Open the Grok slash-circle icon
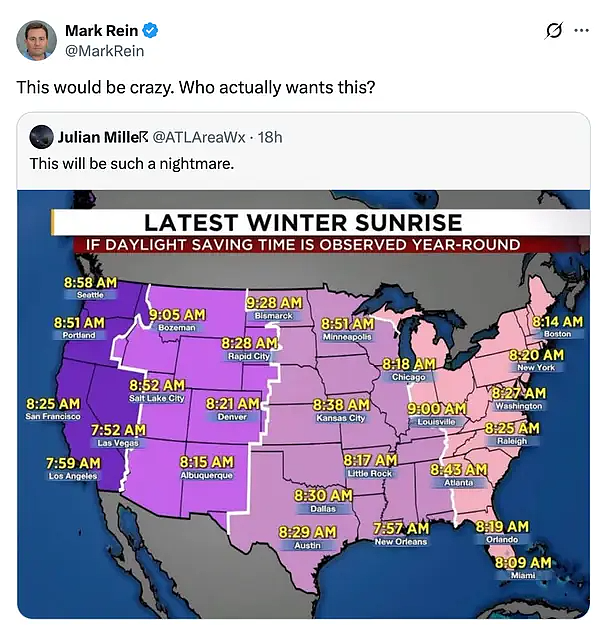This screenshot has width=600, height=625. [x=554, y=31]
